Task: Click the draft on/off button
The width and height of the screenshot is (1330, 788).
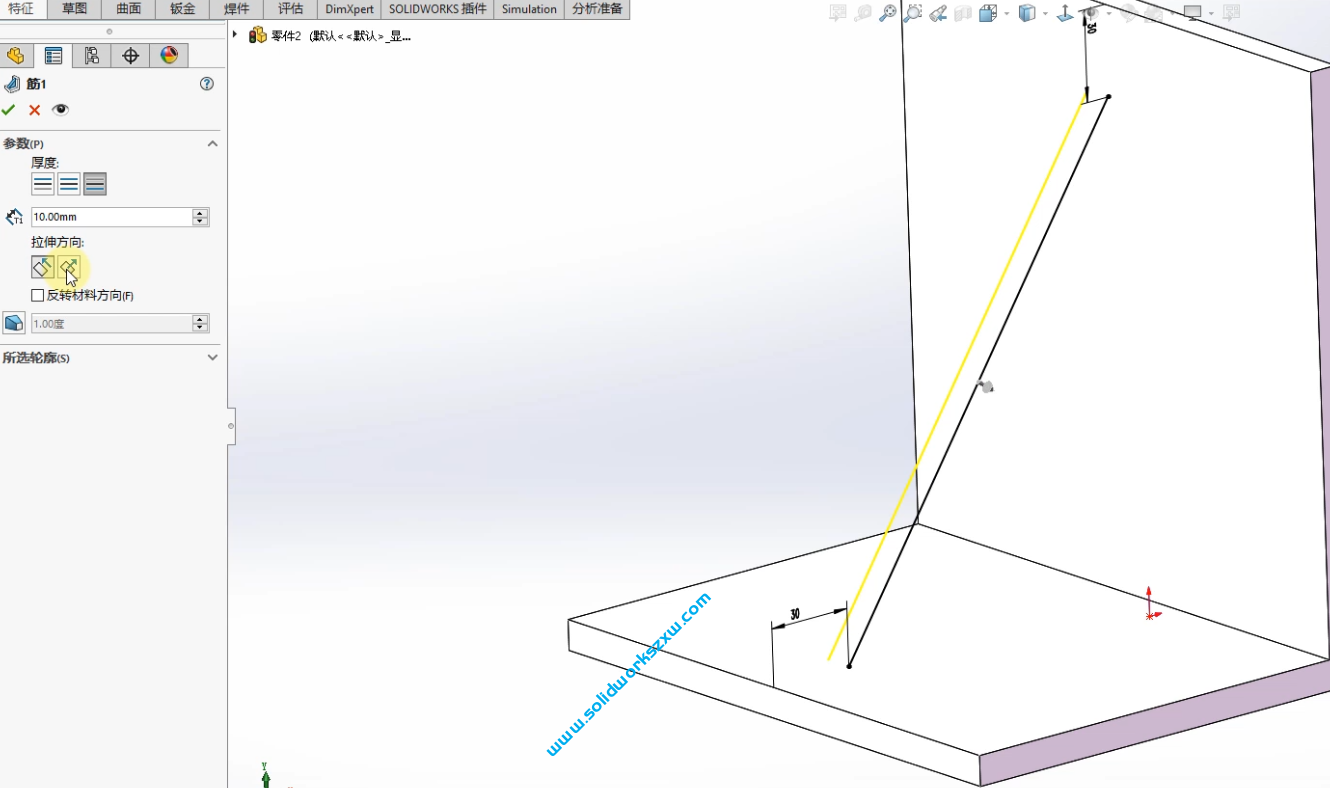Action: coord(14,323)
